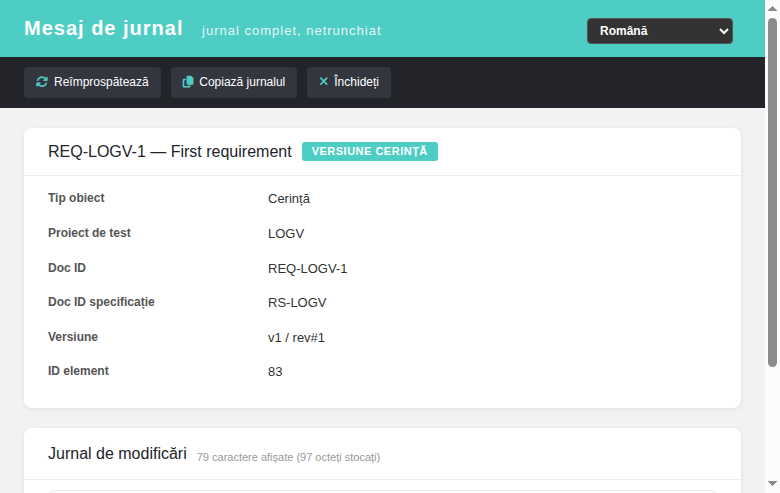
Task: Click the ID element value 83
Action: coord(275,372)
